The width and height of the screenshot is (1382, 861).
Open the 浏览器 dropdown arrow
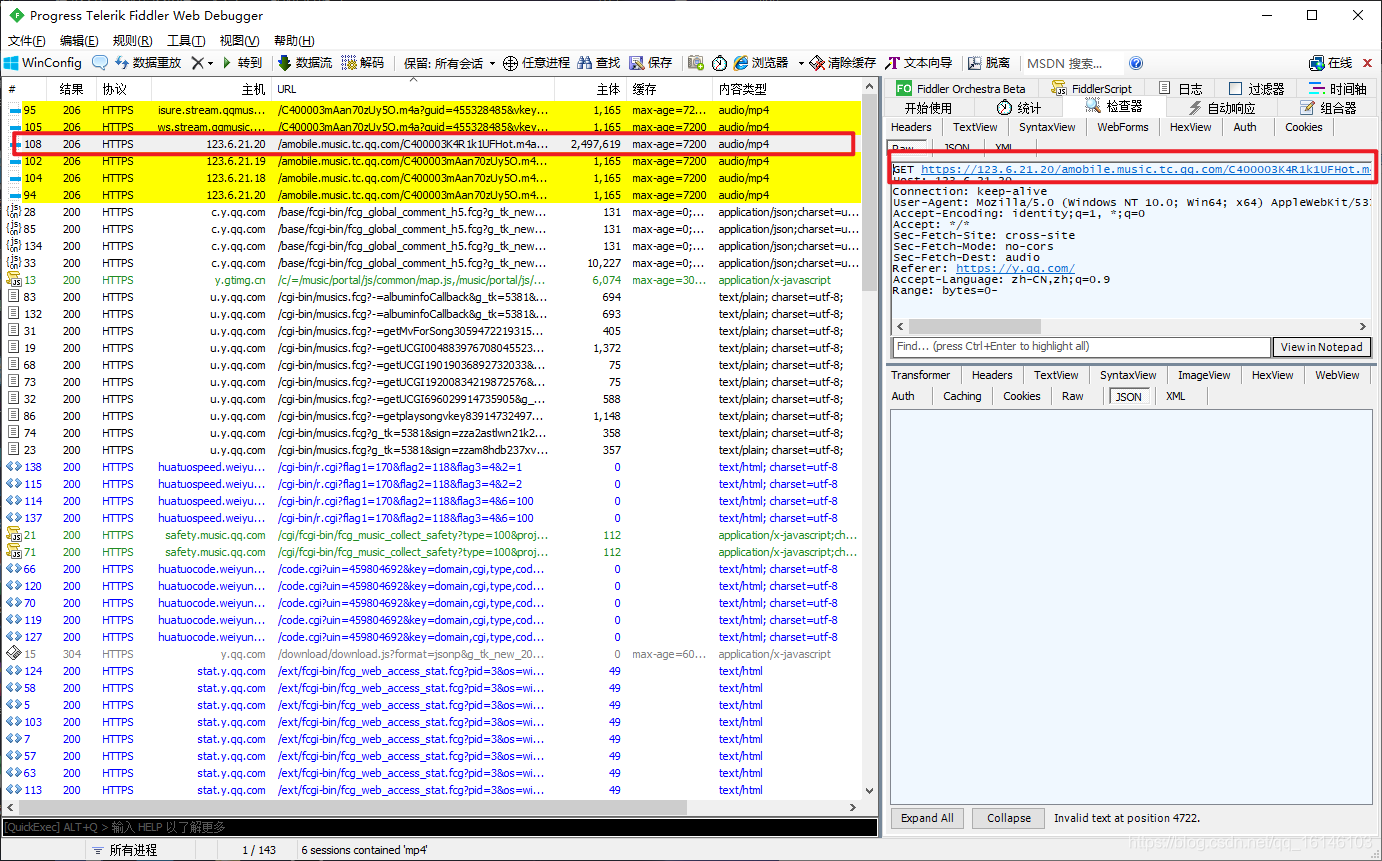[x=801, y=63]
